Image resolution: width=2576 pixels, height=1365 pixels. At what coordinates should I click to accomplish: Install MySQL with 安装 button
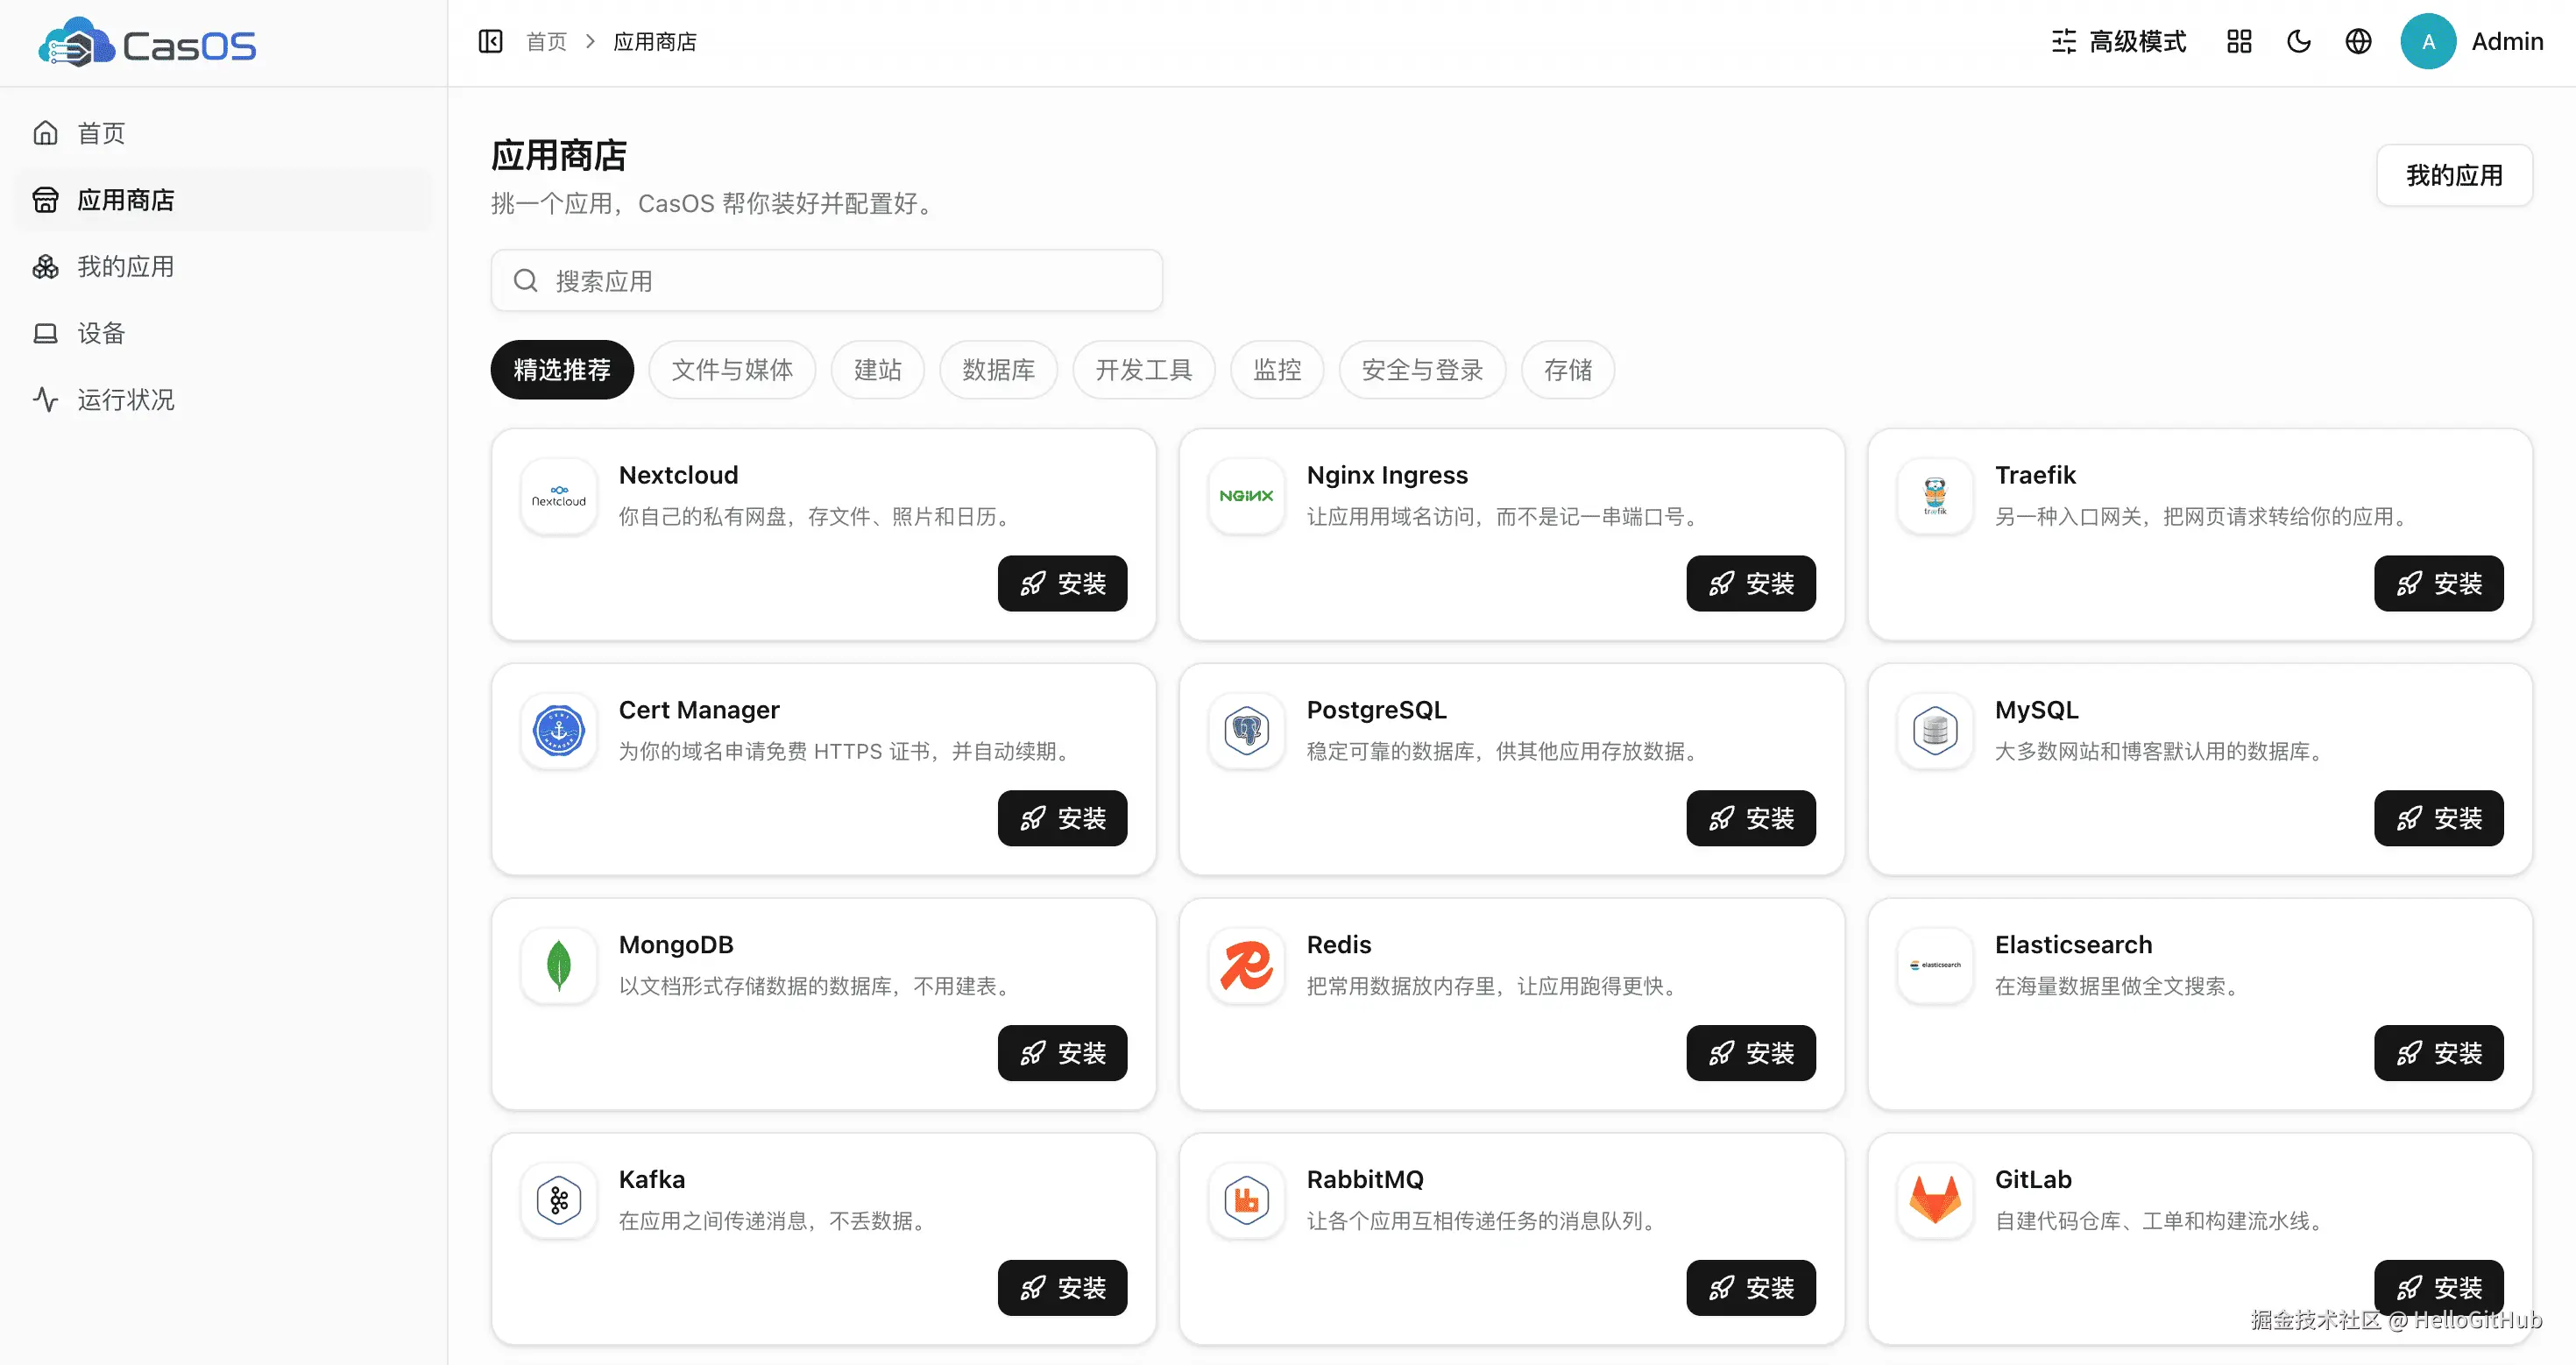(2439, 818)
